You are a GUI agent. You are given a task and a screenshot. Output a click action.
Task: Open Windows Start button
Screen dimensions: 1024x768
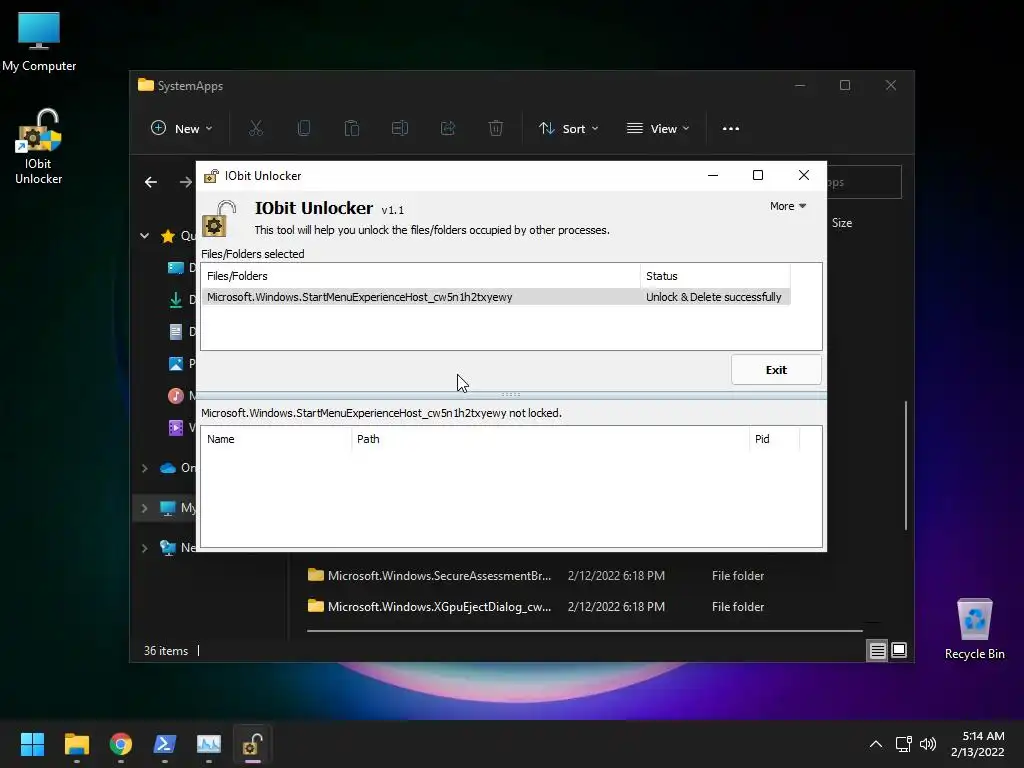32,744
